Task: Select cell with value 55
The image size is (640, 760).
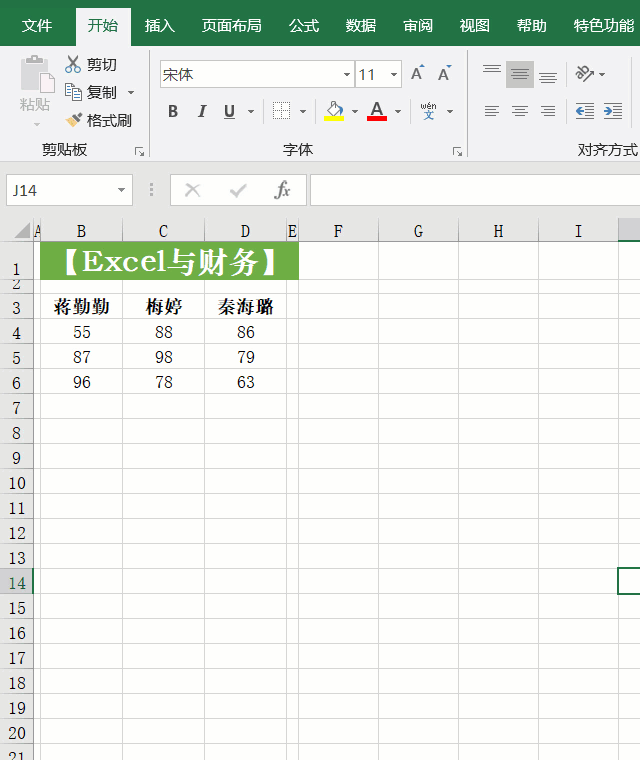Action: pyautogui.click(x=81, y=332)
